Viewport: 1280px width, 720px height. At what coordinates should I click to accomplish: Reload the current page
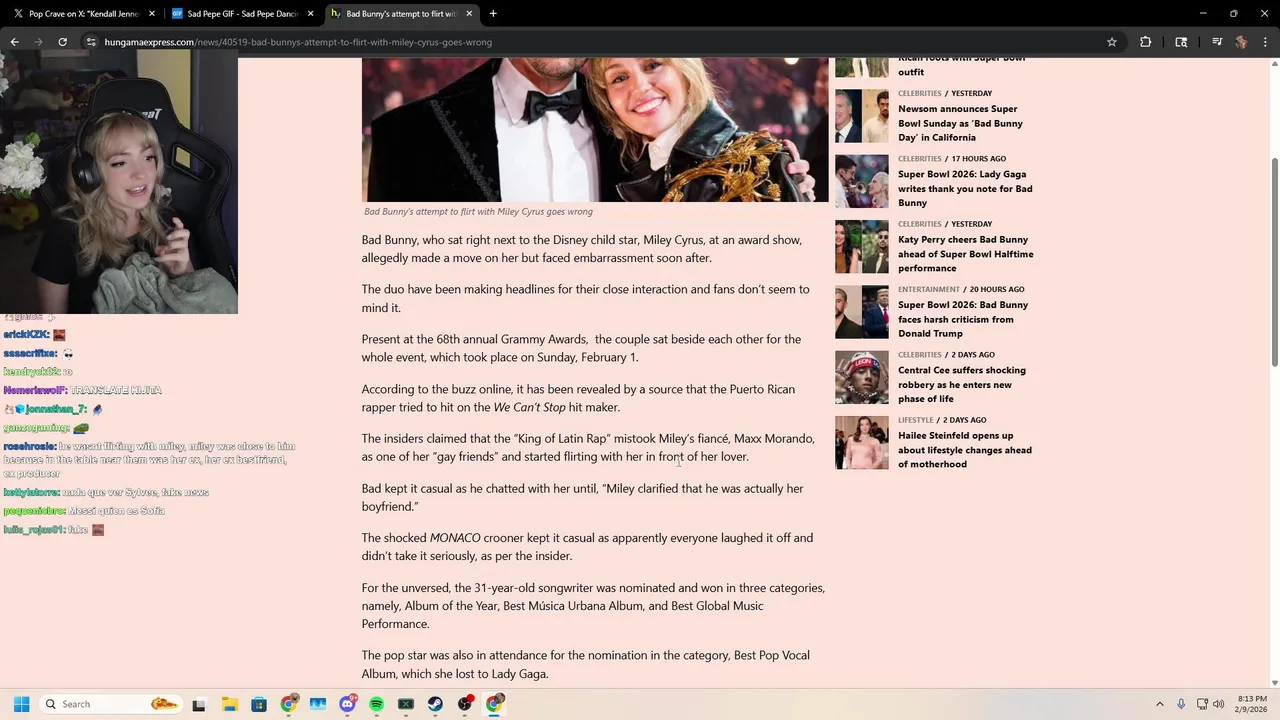pyautogui.click(x=62, y=42)
